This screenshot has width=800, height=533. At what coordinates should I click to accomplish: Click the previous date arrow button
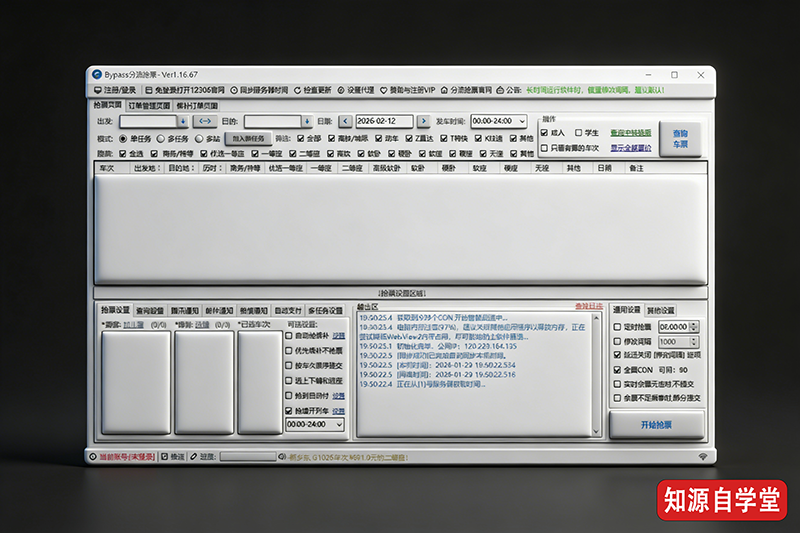pyautogui.click(x=345, y=121)
